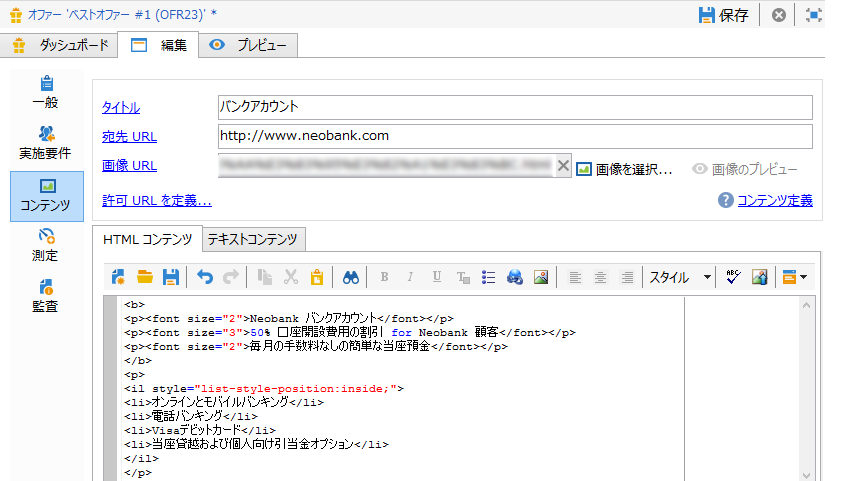Click the display mode window icon
Viewport: 855px width, 481px height.
(789, 277)
